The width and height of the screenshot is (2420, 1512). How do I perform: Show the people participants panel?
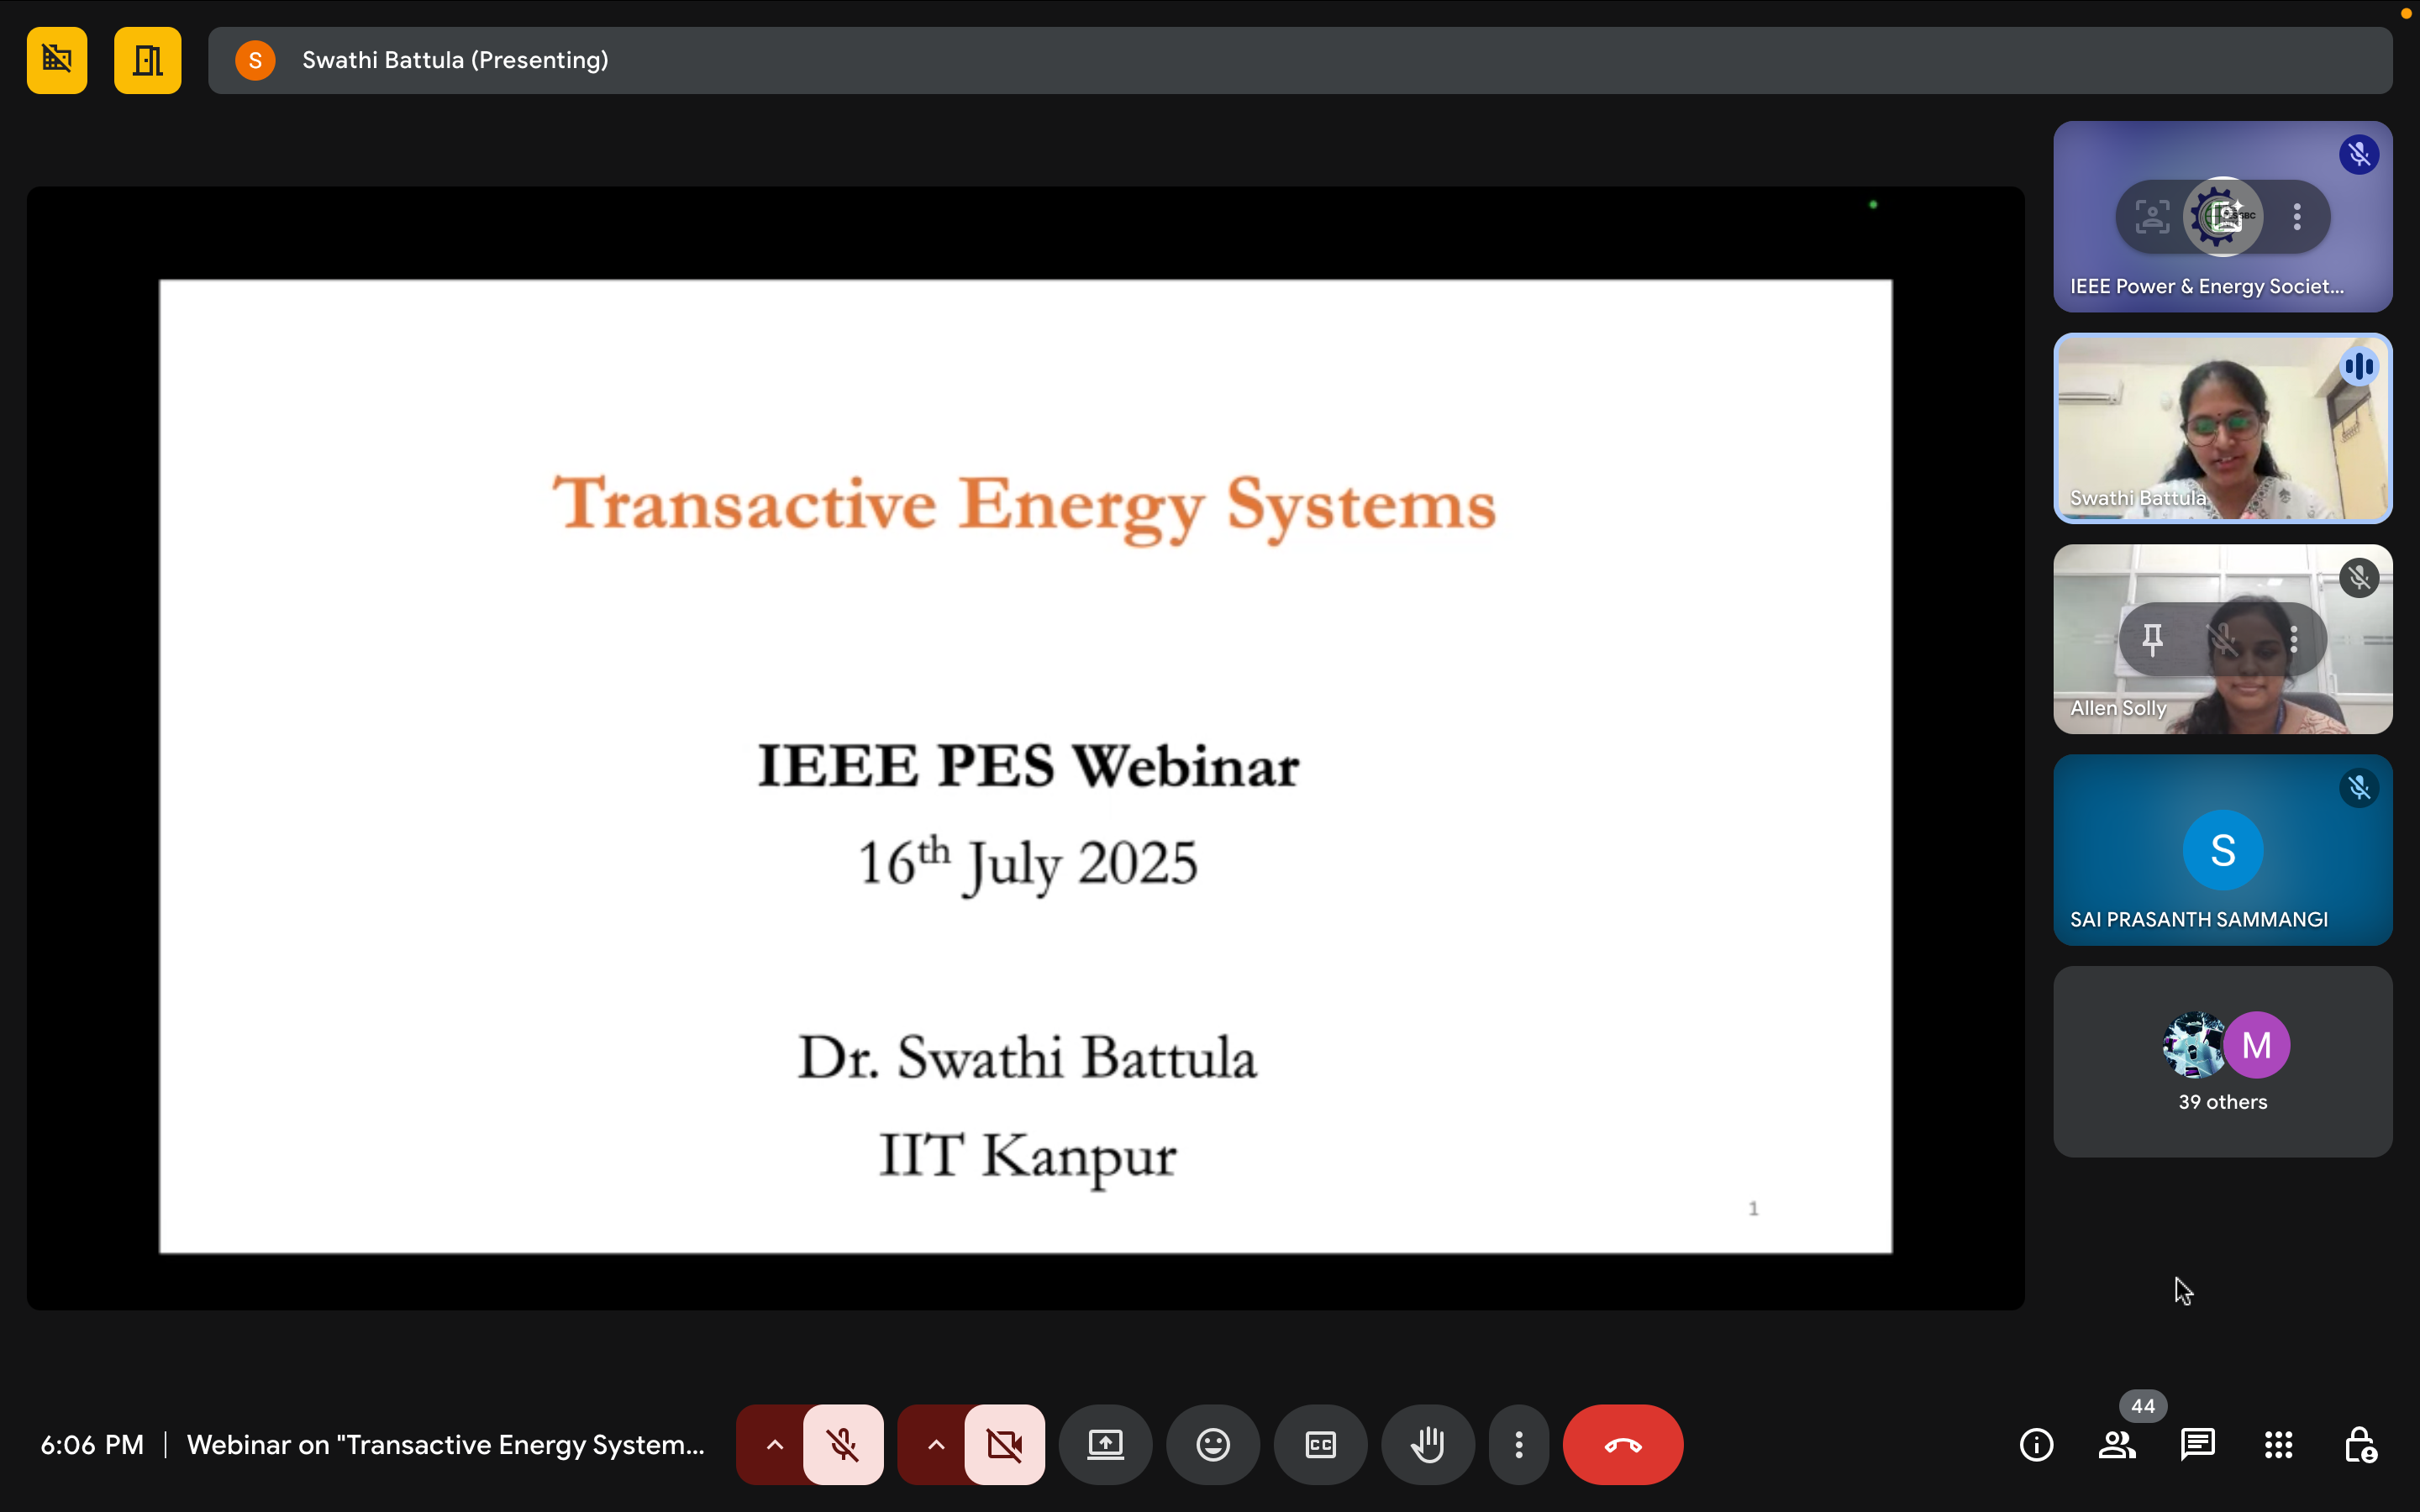click(2117, 1444)
